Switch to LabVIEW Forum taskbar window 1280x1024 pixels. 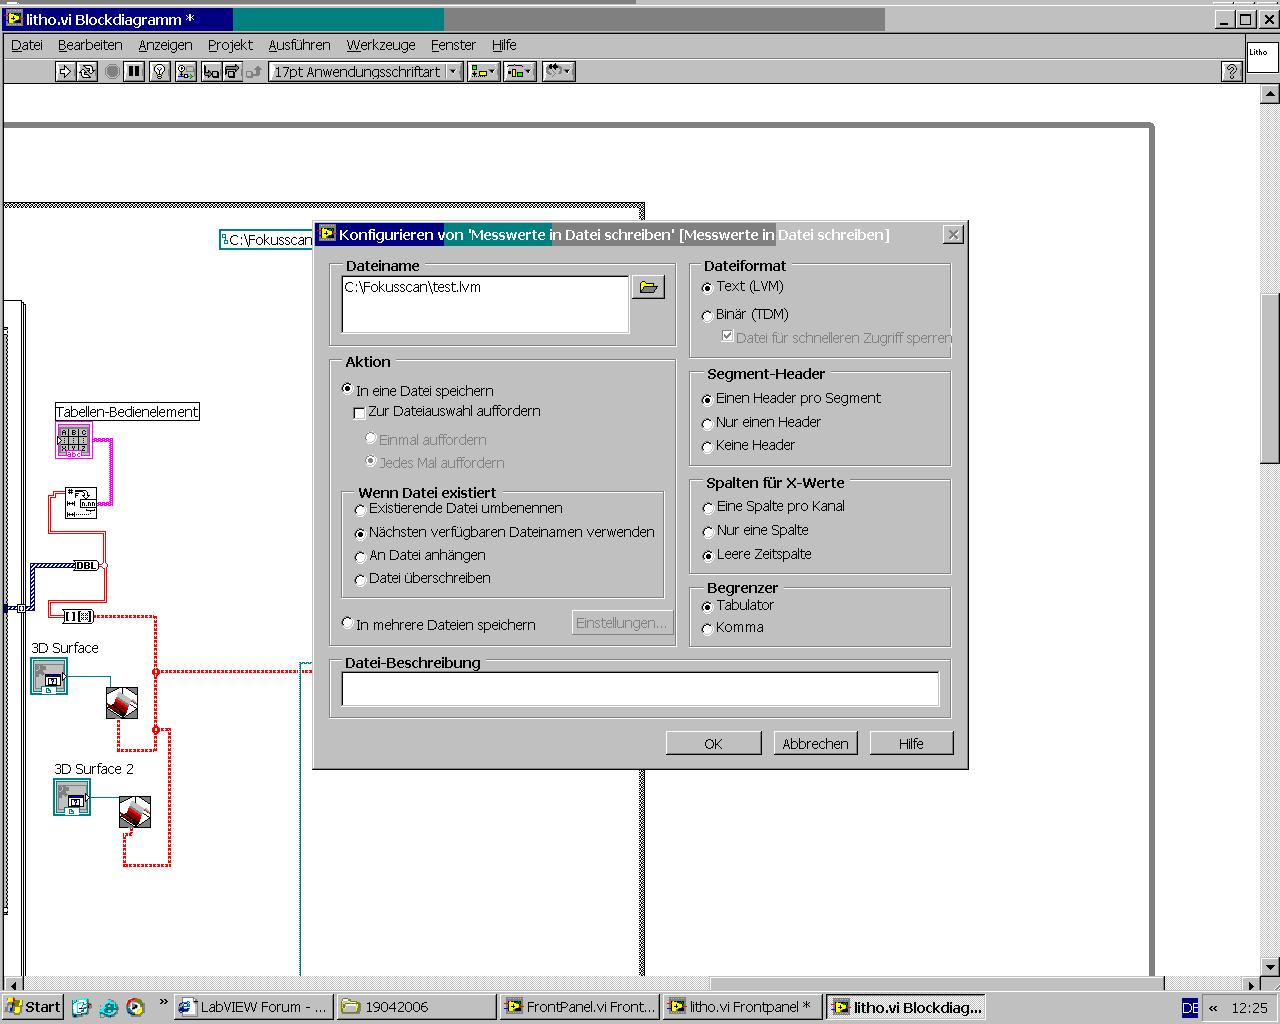coord(253,1007)
